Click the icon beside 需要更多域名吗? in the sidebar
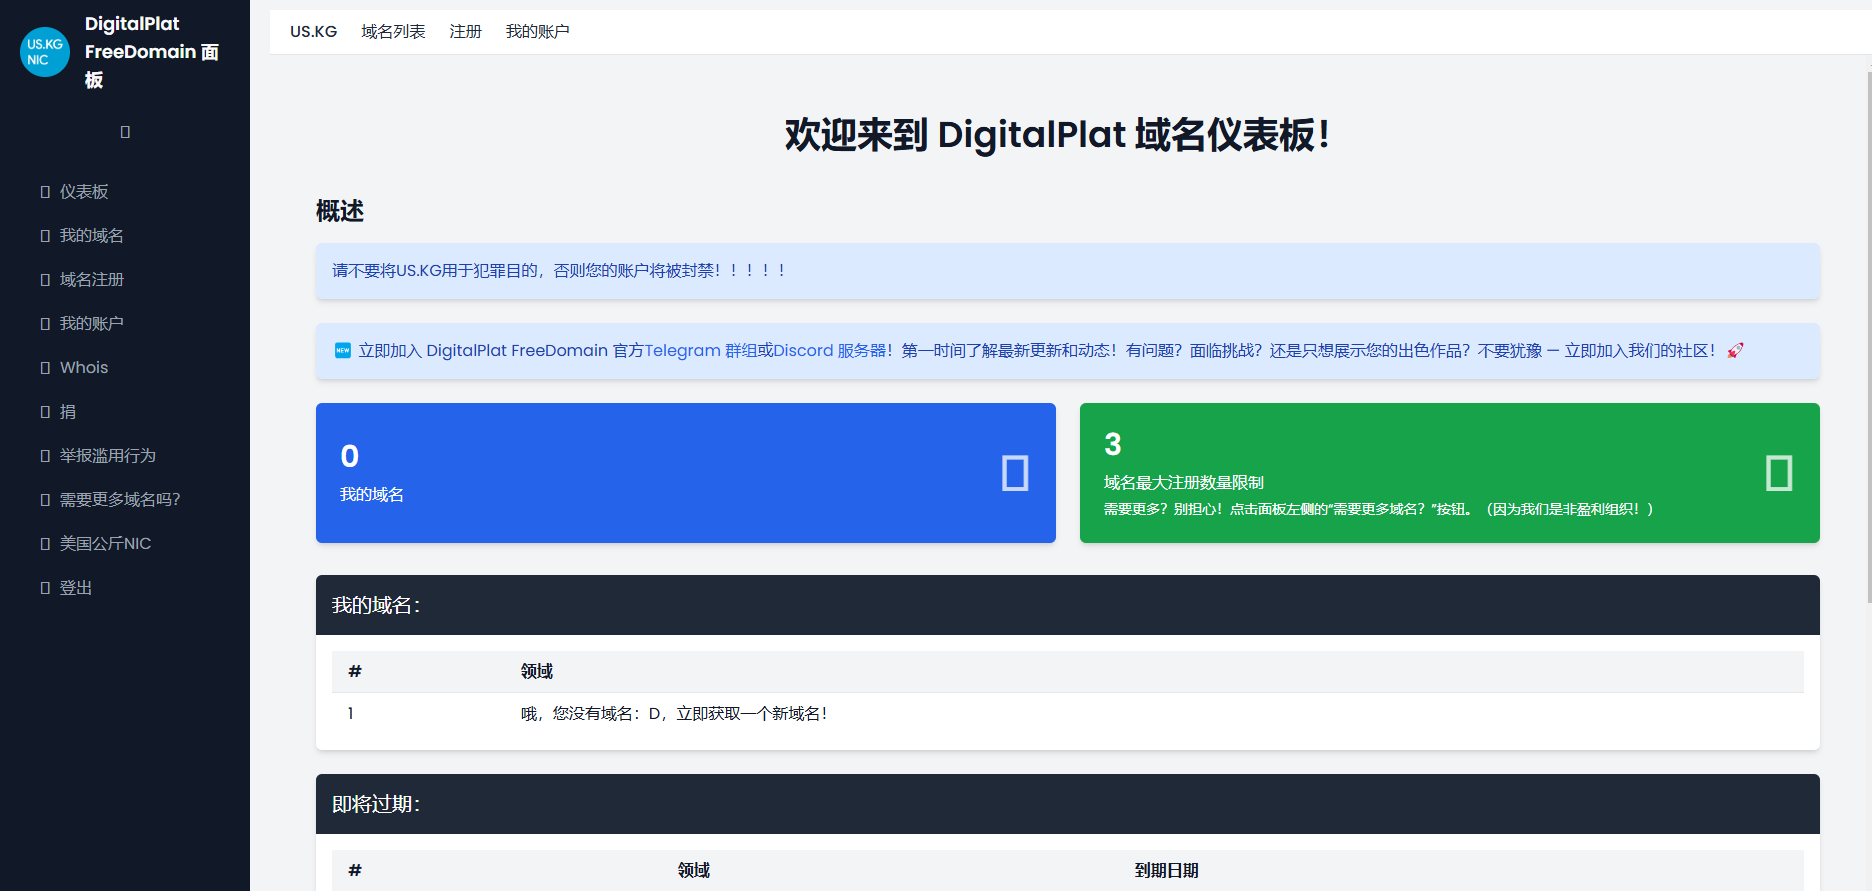Viewport: 1872px width, 891px height. [x=45, y=500]
